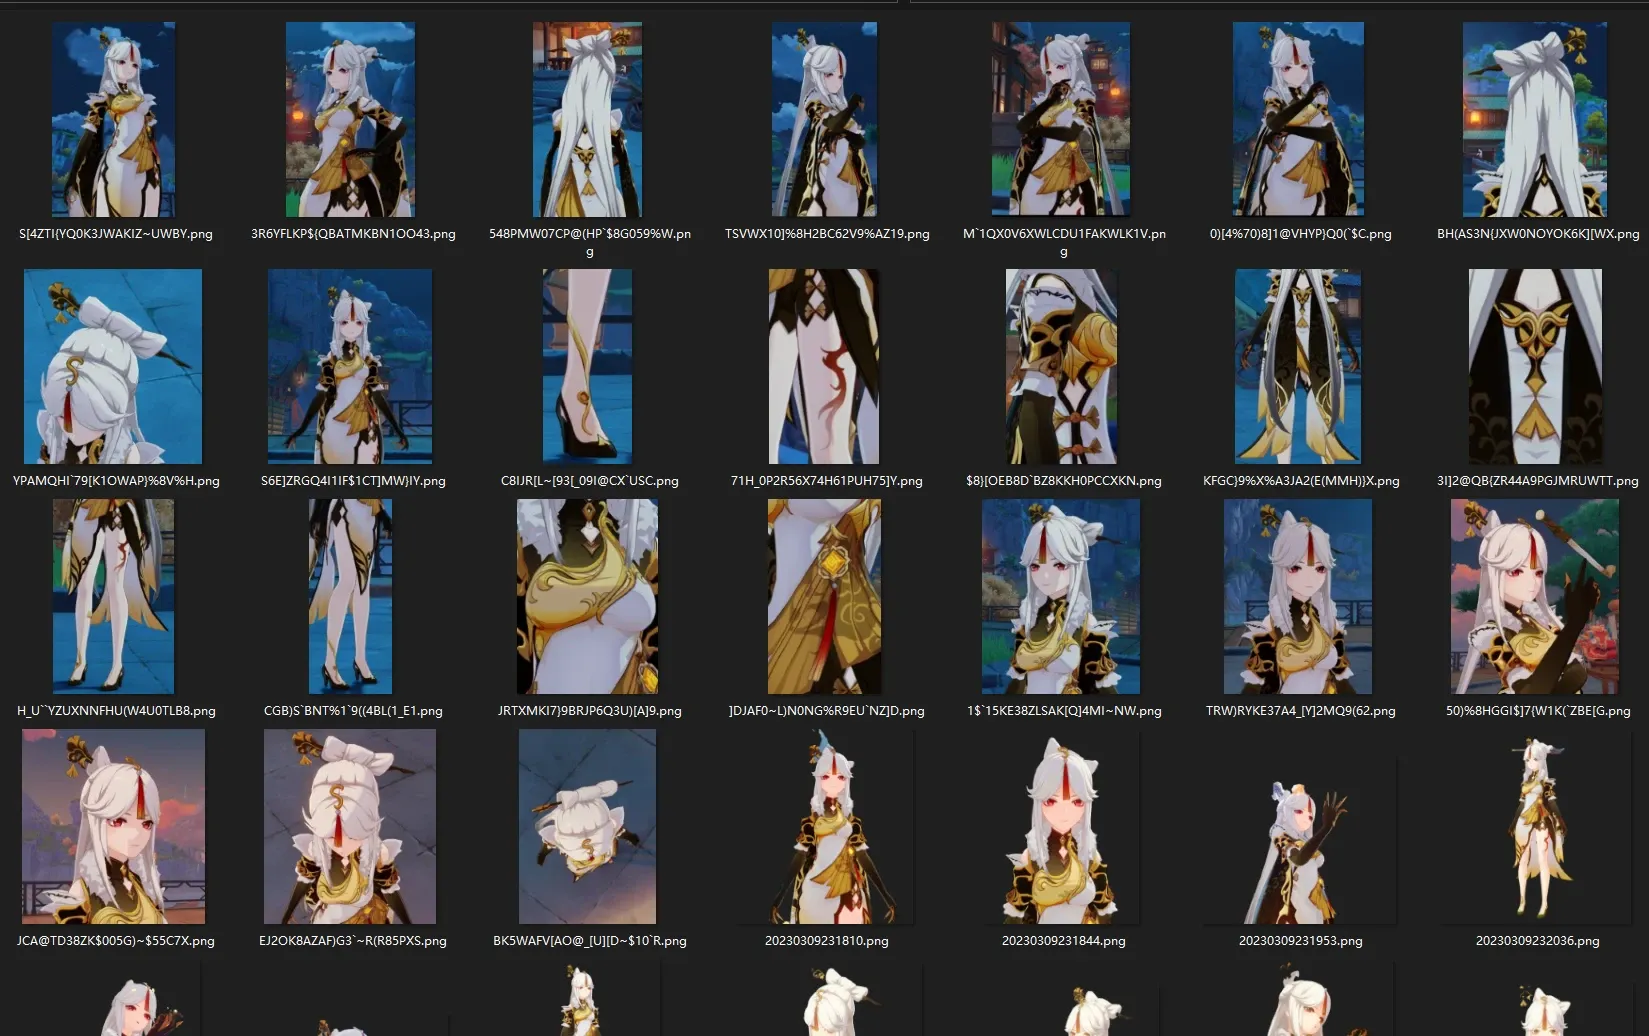Click the filename label starting 3I]2@QB
The width and height of the screenshot is (1649, 1036).
click(x=1538, y=481)
